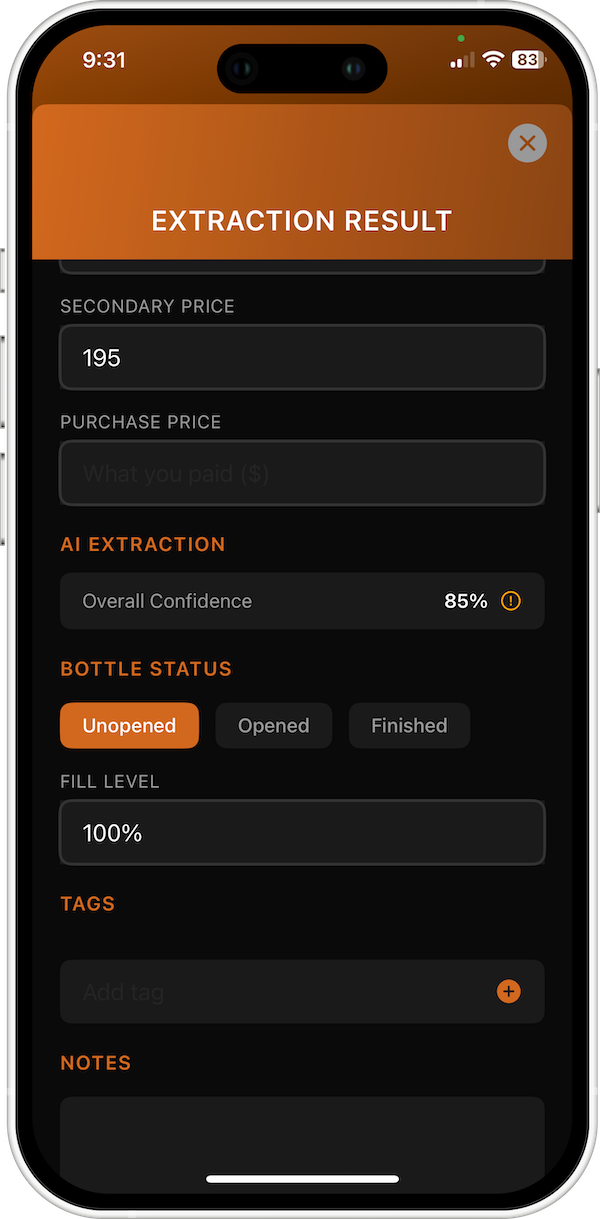Tap the AI EXTRACTION section header
600x1219 pixels.
[x=143, y=544]
